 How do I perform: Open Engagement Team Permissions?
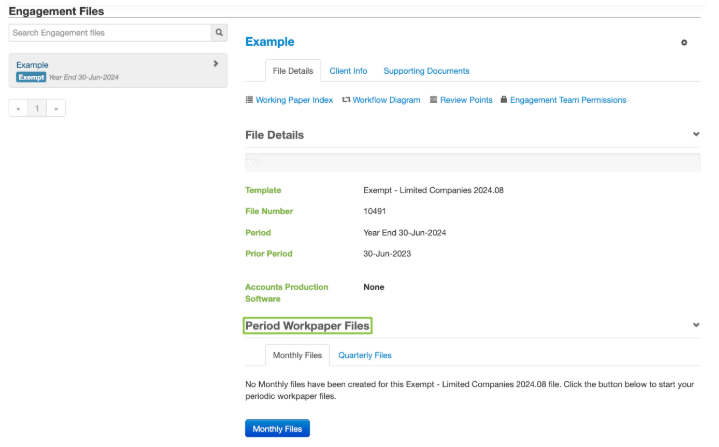point(562,100)
